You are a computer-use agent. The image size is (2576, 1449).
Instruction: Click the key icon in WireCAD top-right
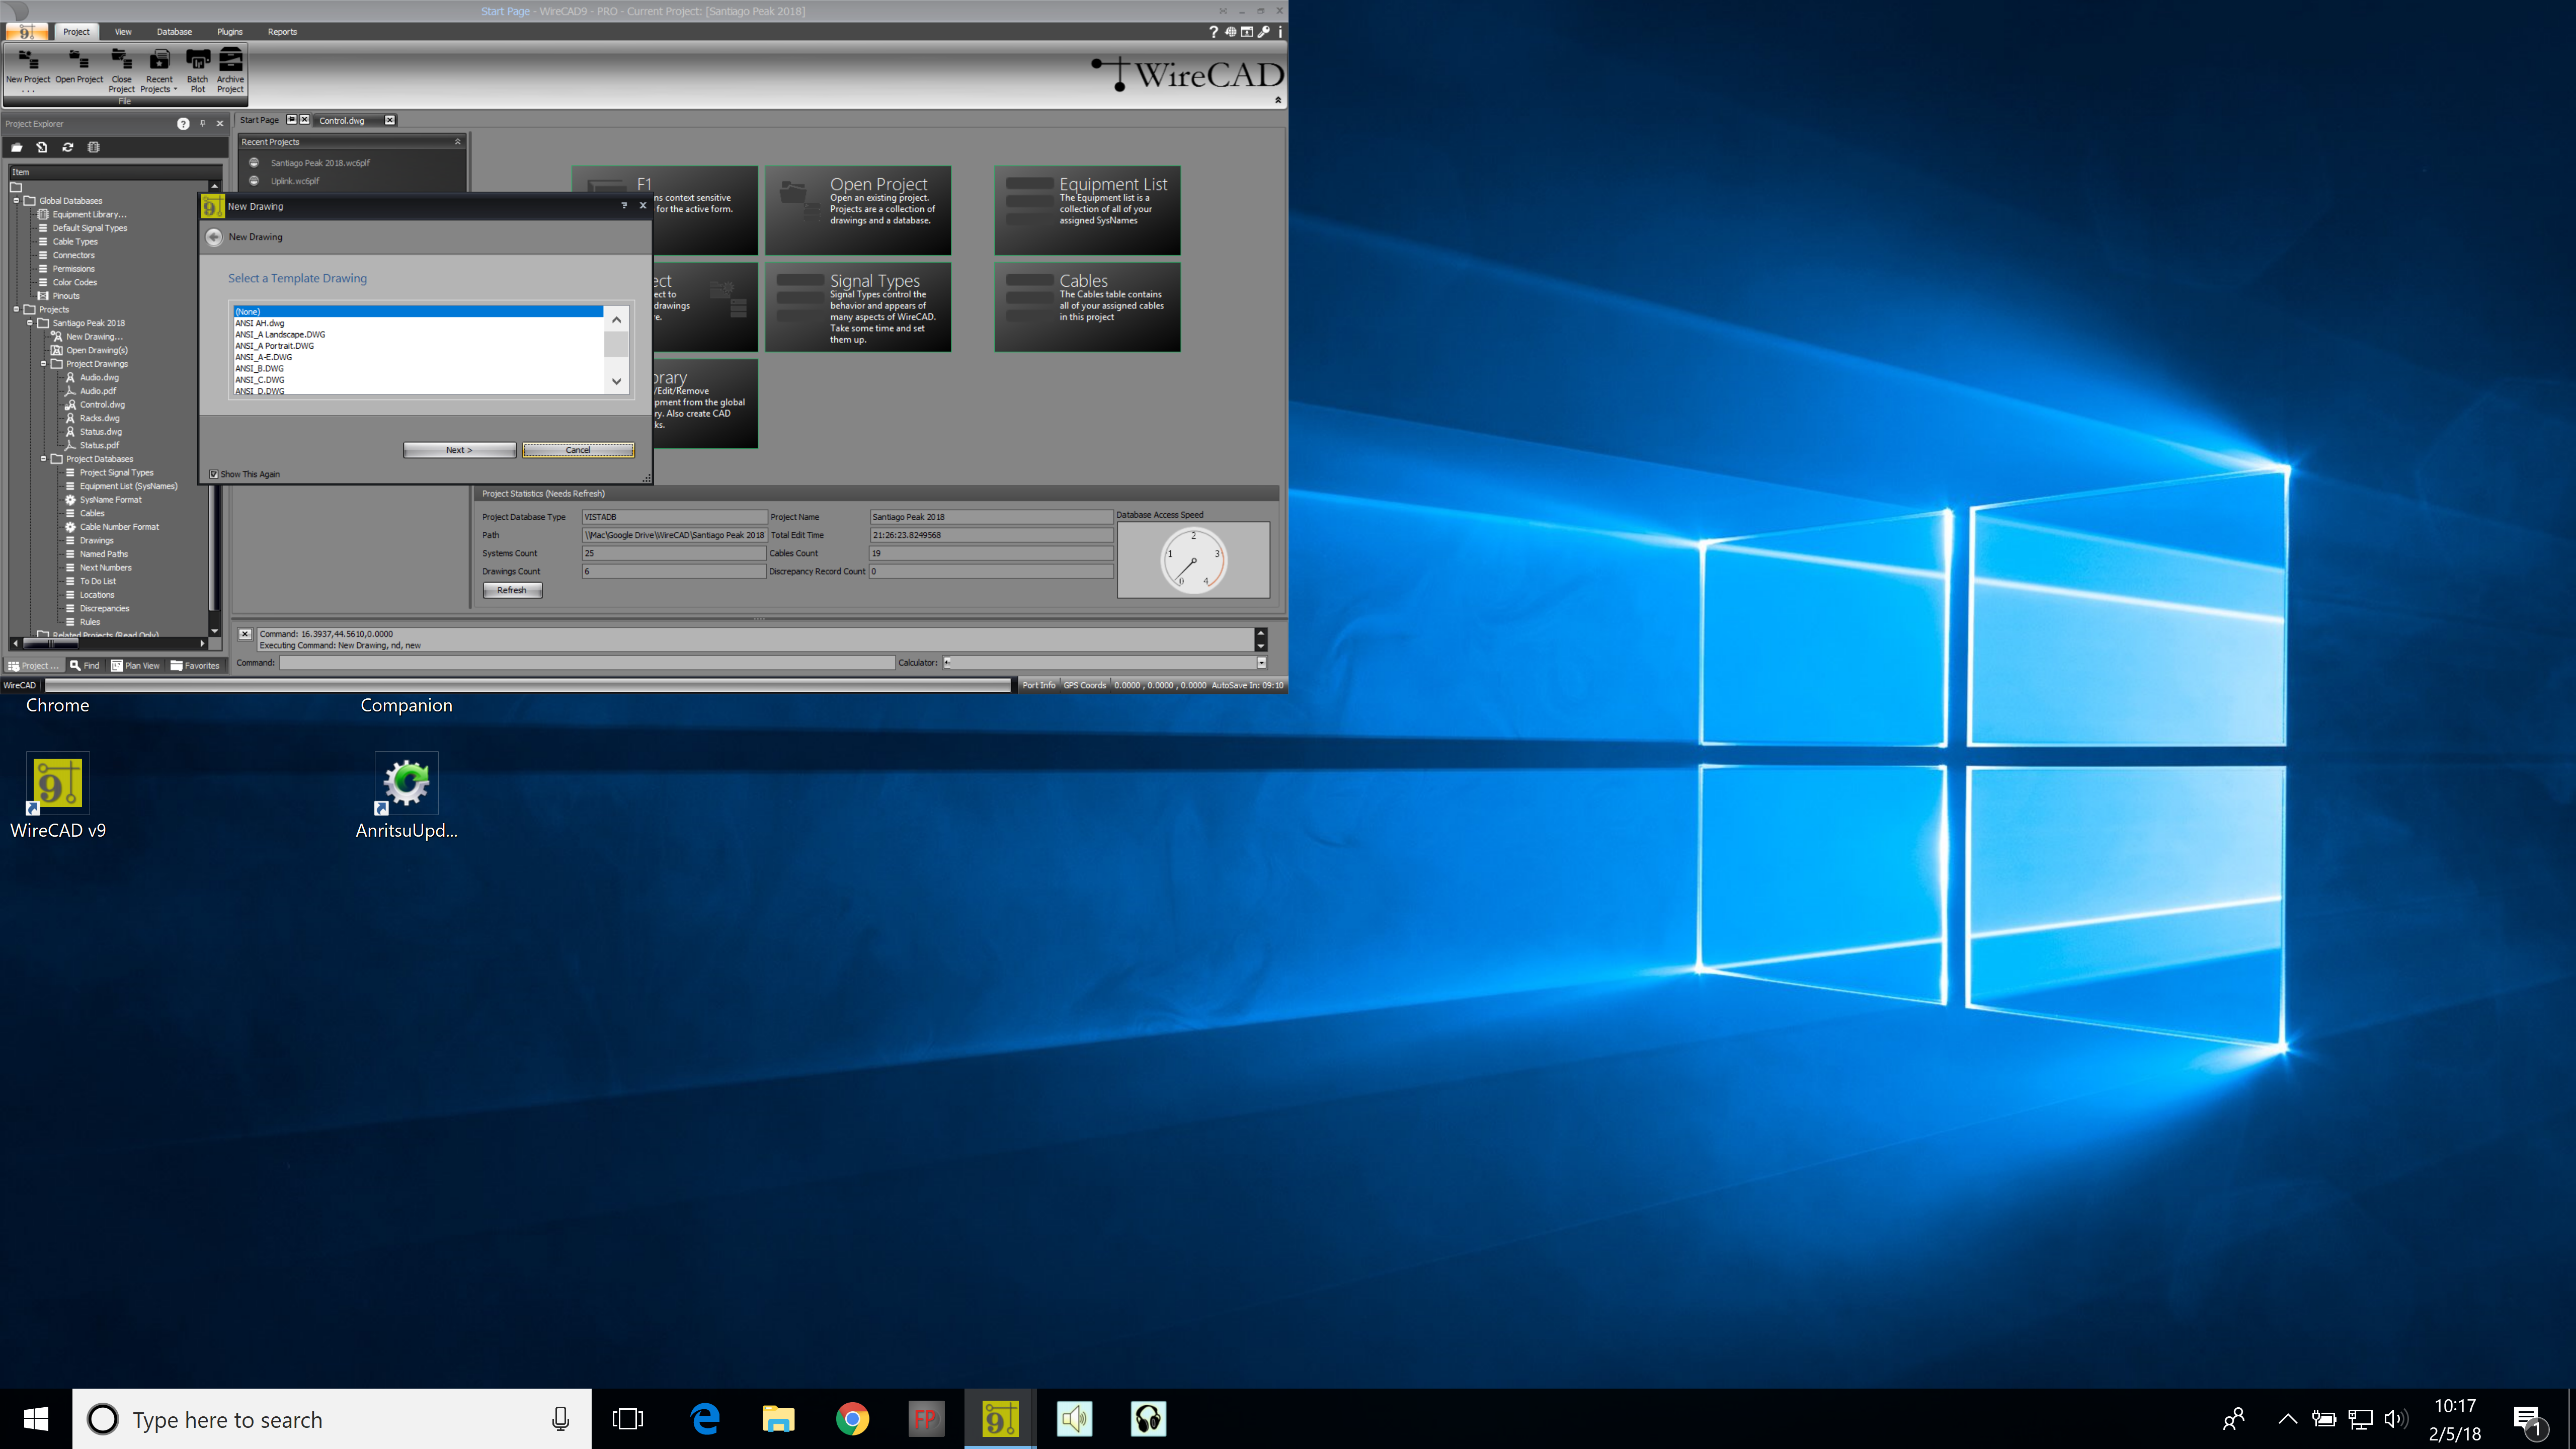pyautogui.click(x=1264, y=32)
